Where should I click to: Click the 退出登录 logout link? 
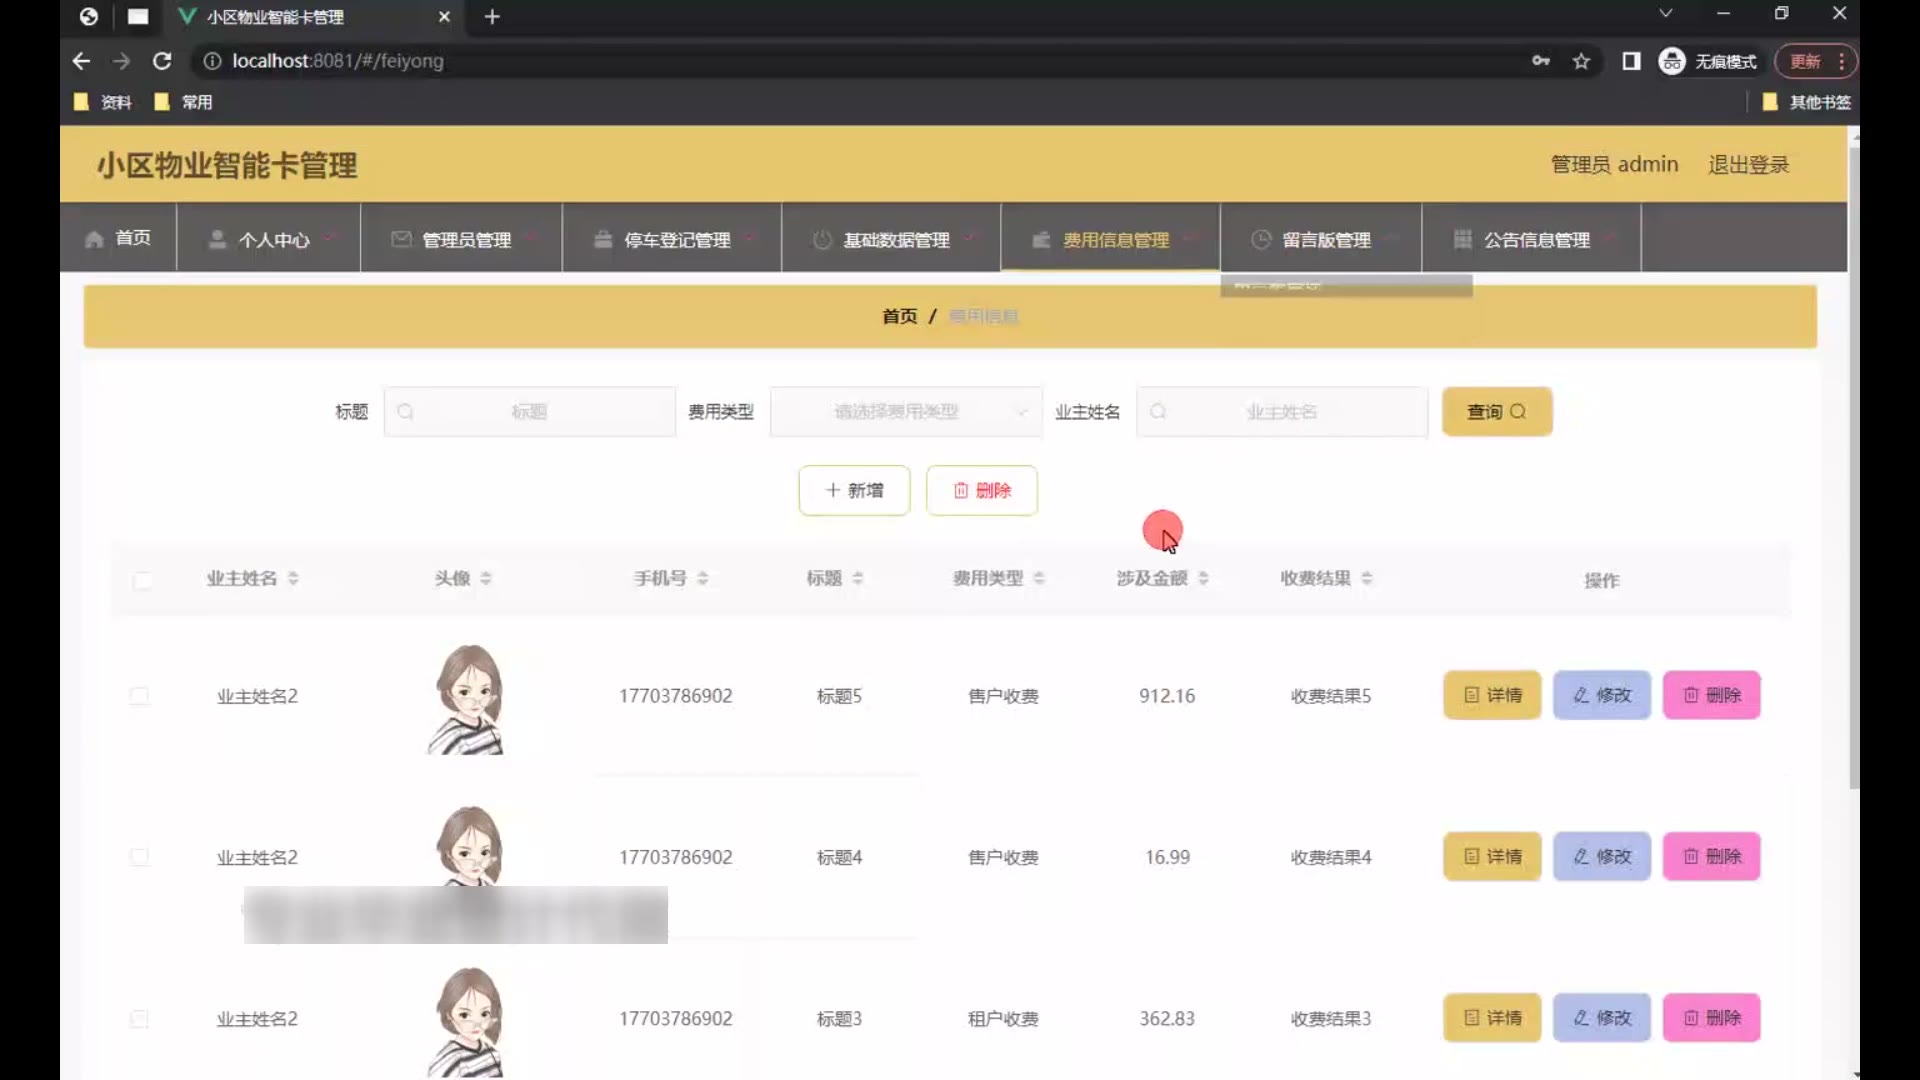[x=1748, y=165]
